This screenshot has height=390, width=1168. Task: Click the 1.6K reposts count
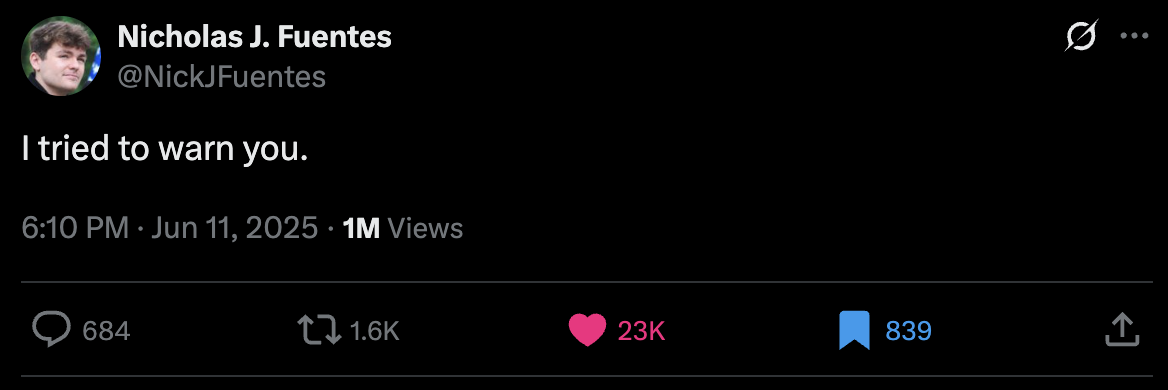click(374, 331)
